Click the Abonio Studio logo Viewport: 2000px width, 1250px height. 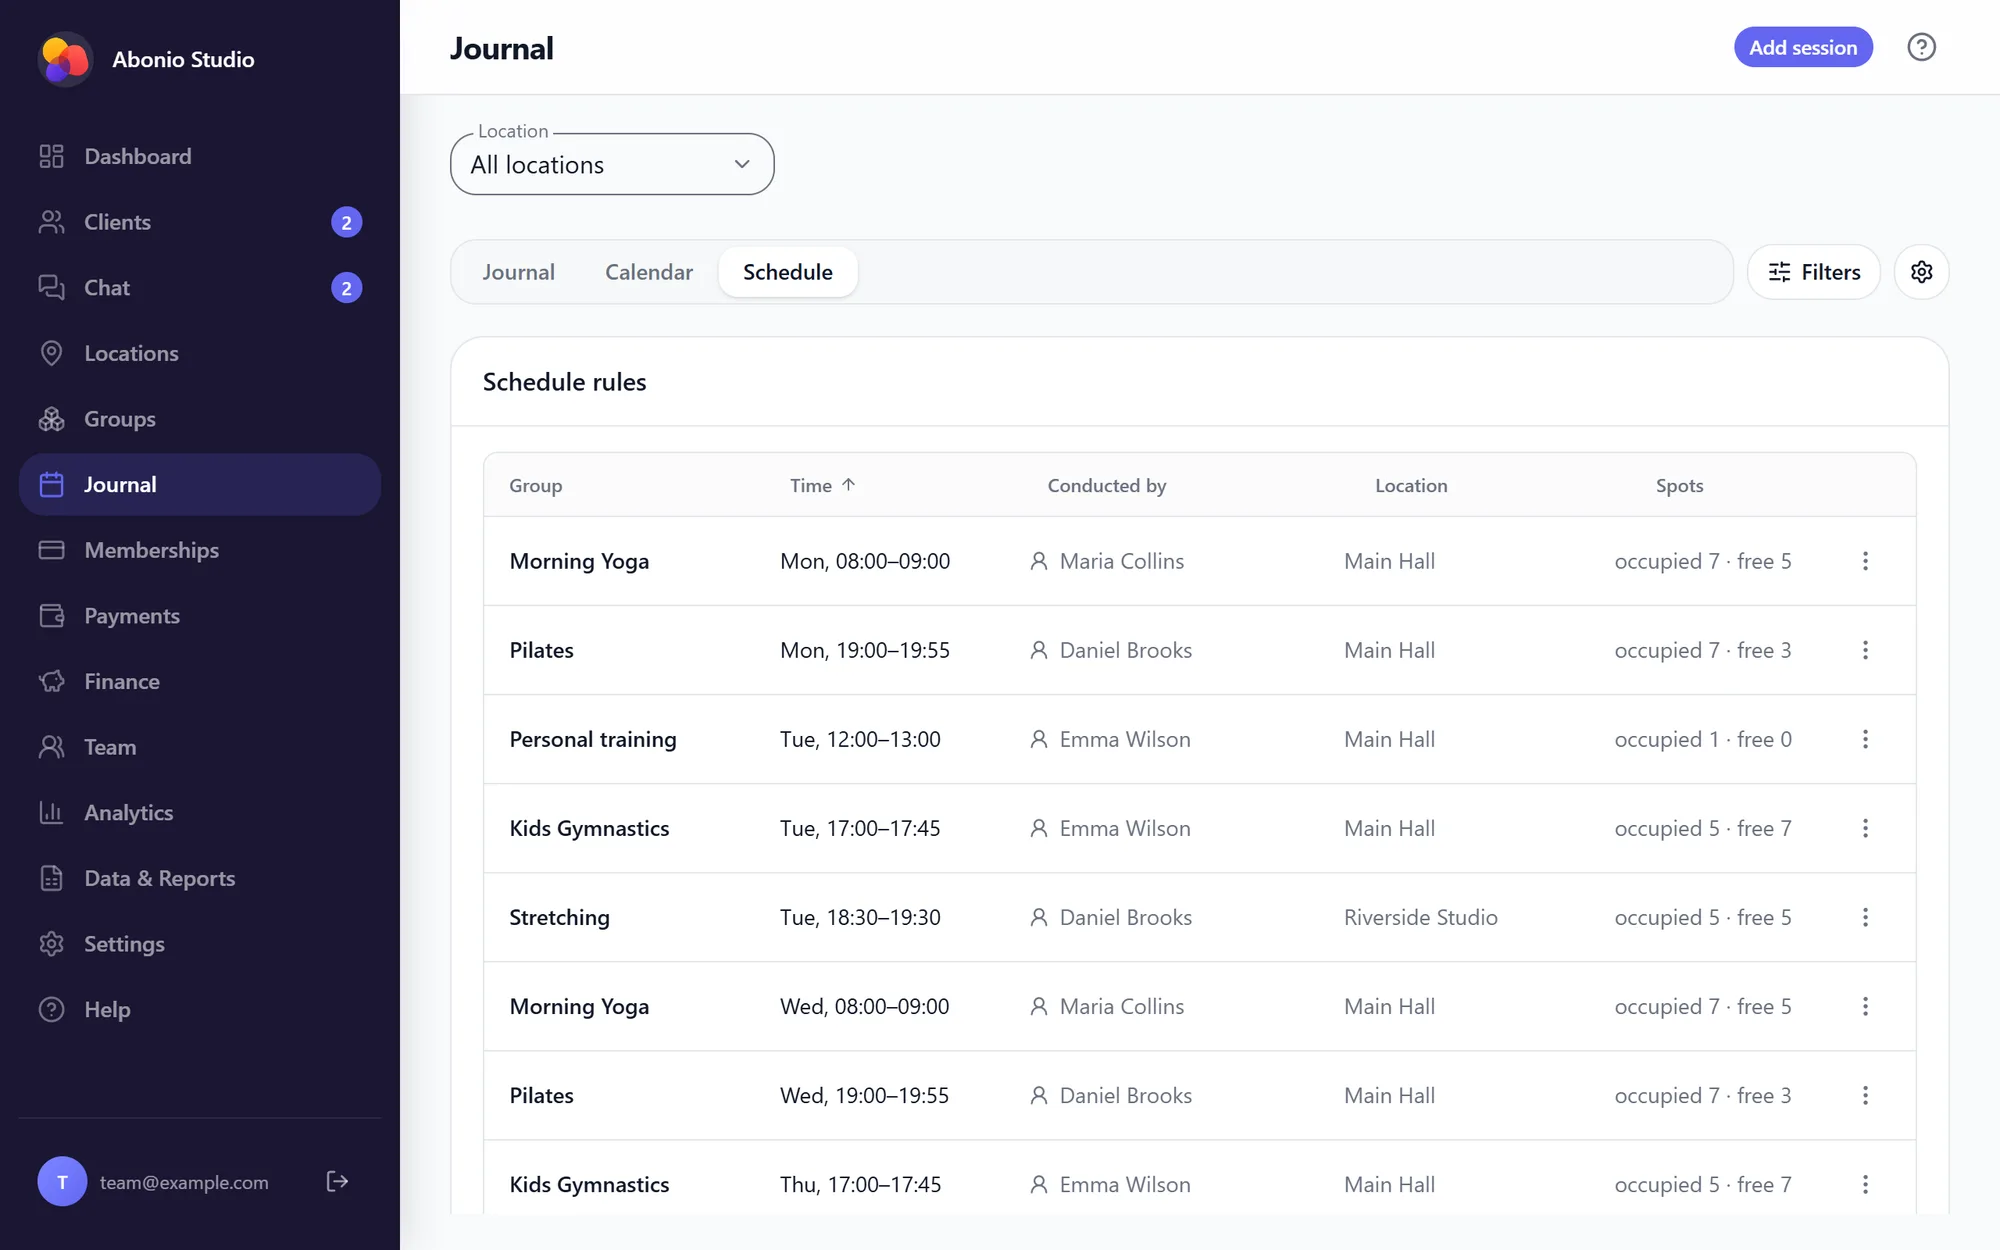click(65, 59)
